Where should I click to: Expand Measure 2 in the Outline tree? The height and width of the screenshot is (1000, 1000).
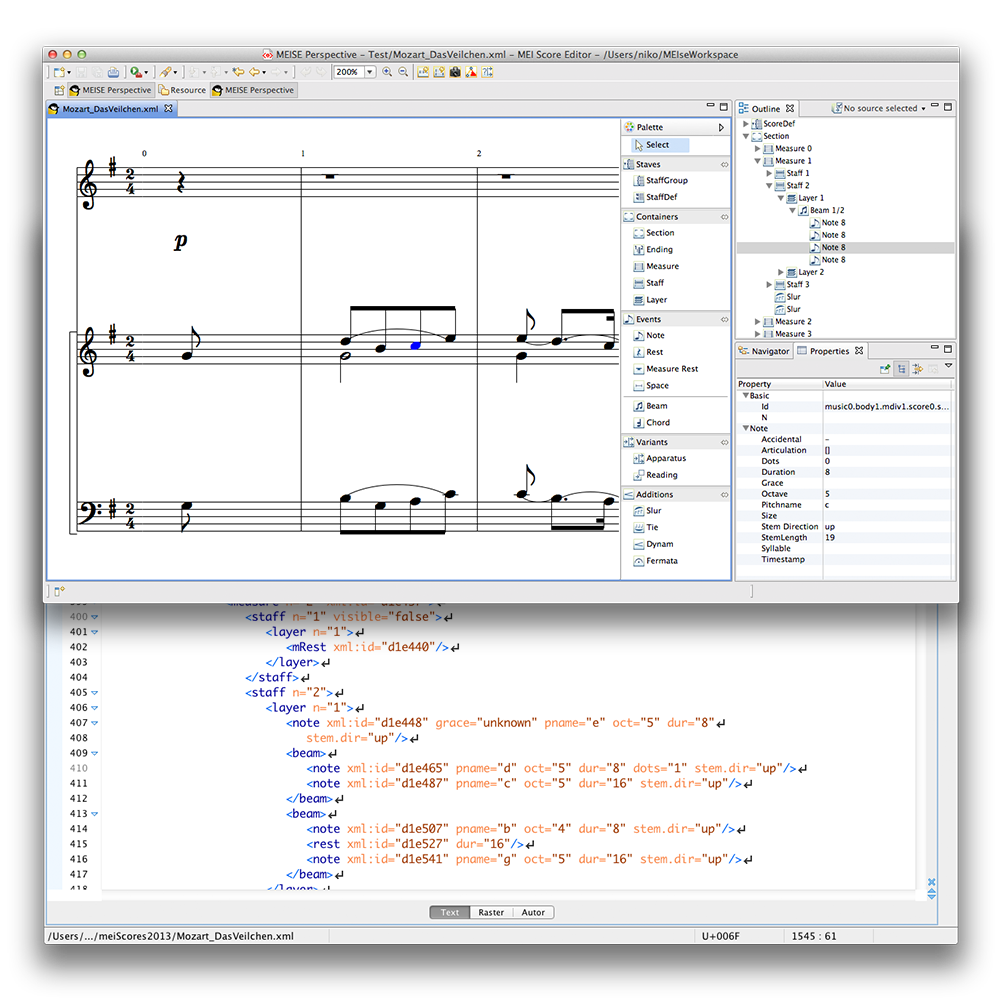[757, 322]
